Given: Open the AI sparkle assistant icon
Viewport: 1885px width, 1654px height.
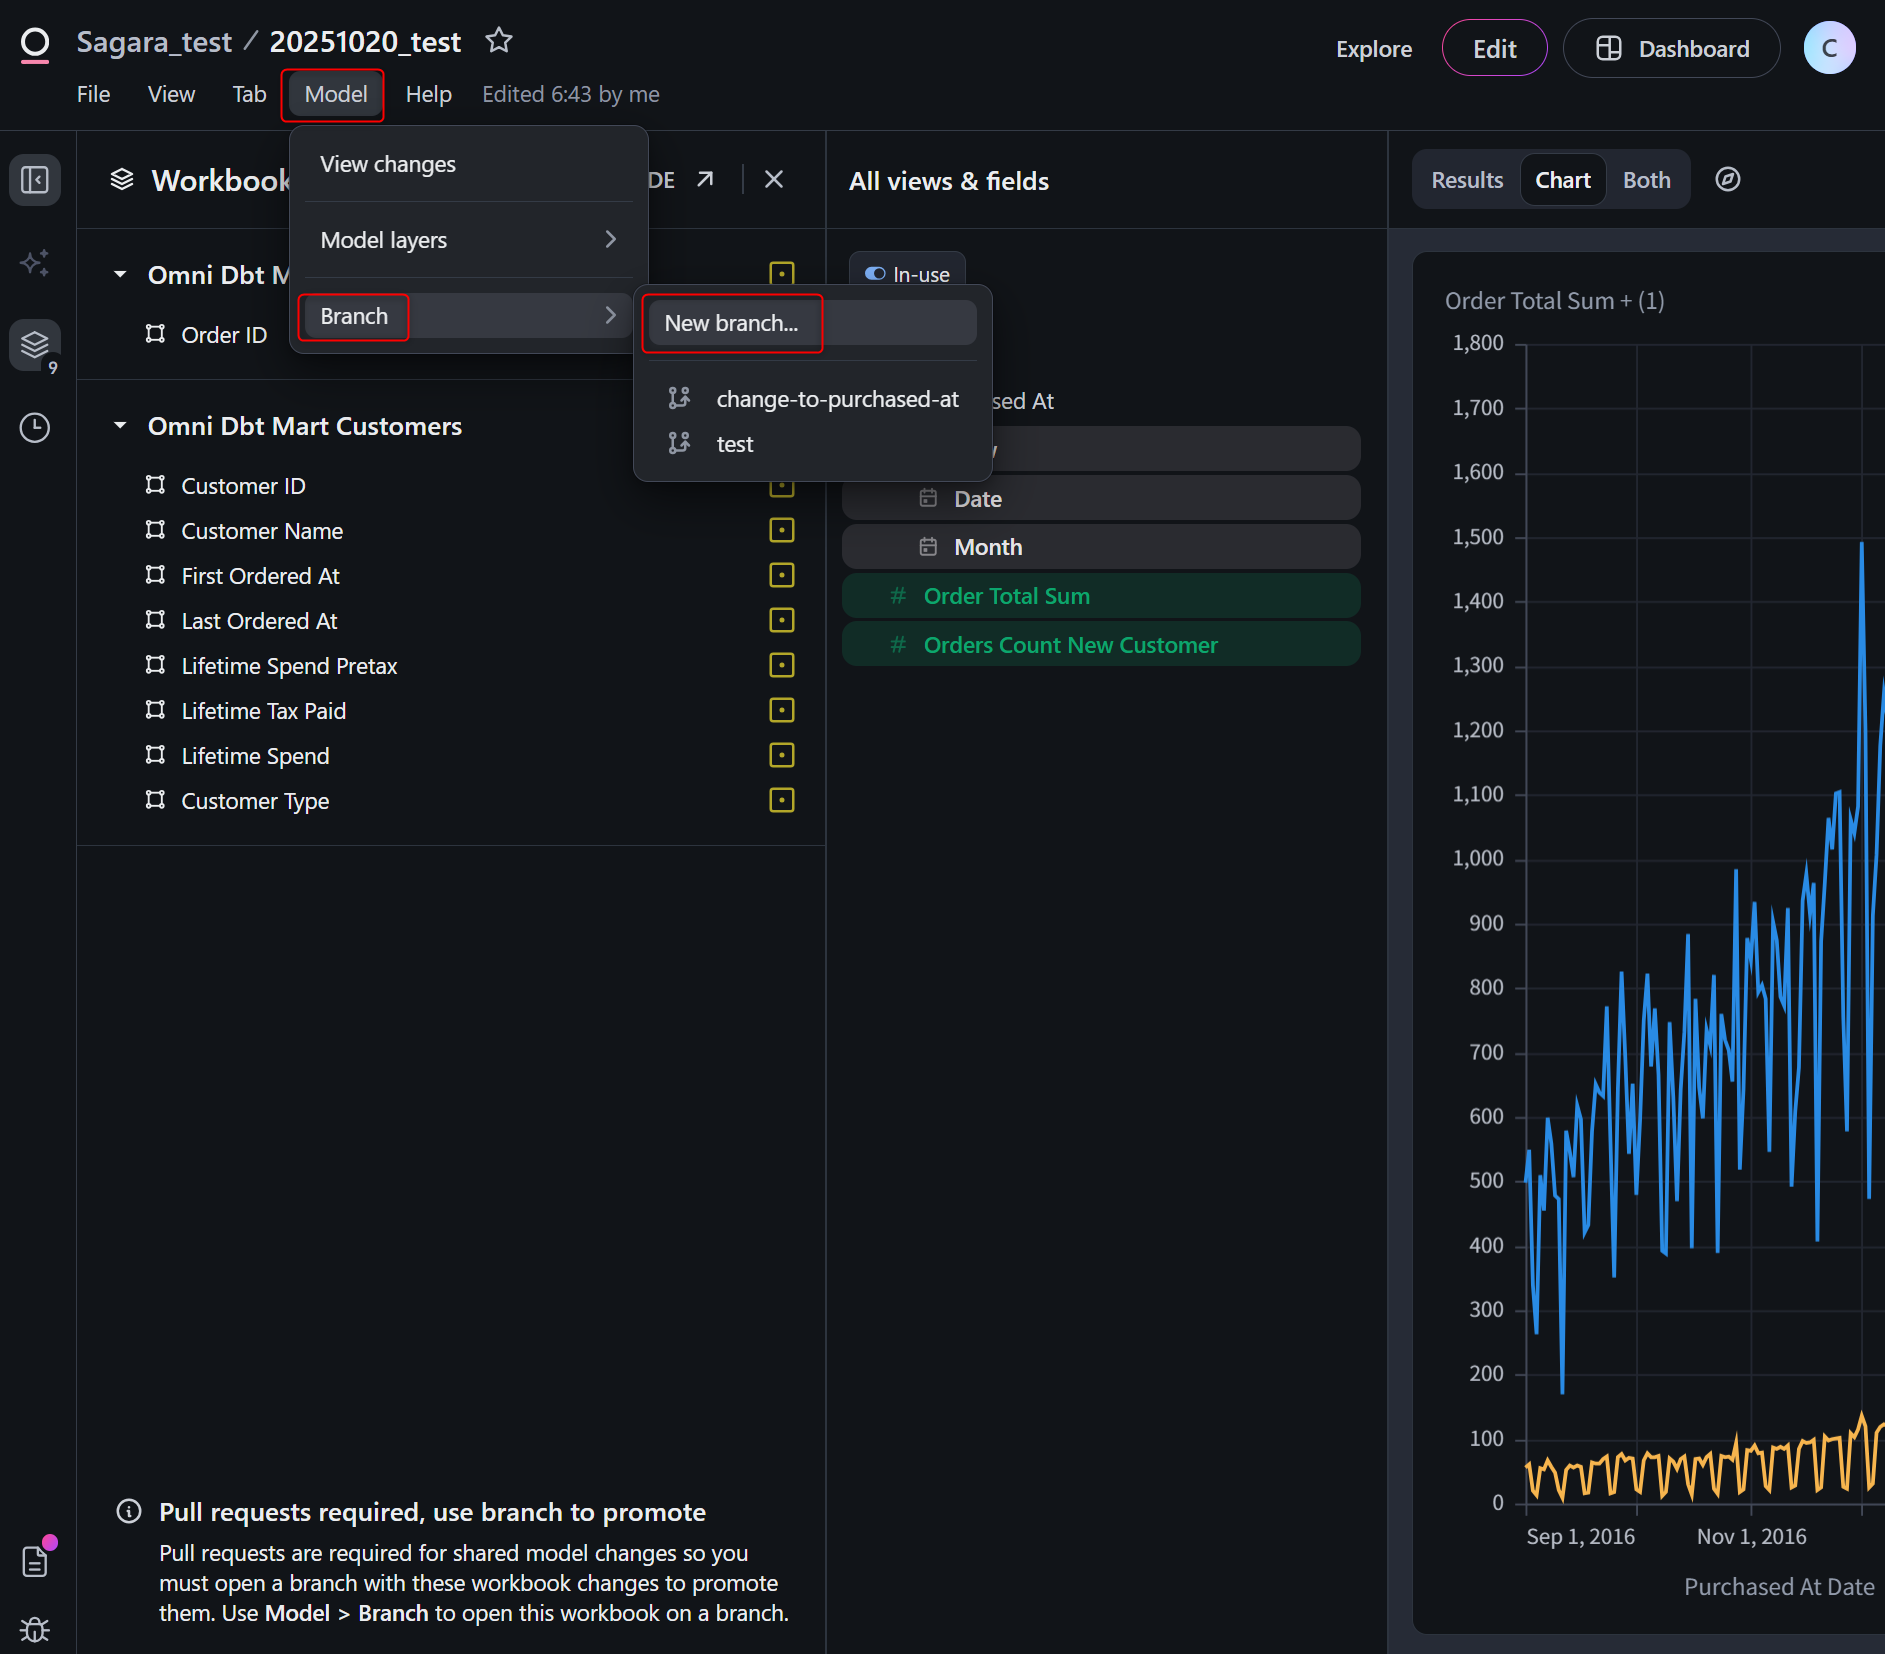Looking at the screenshot, I should click(x=35, y=263).
